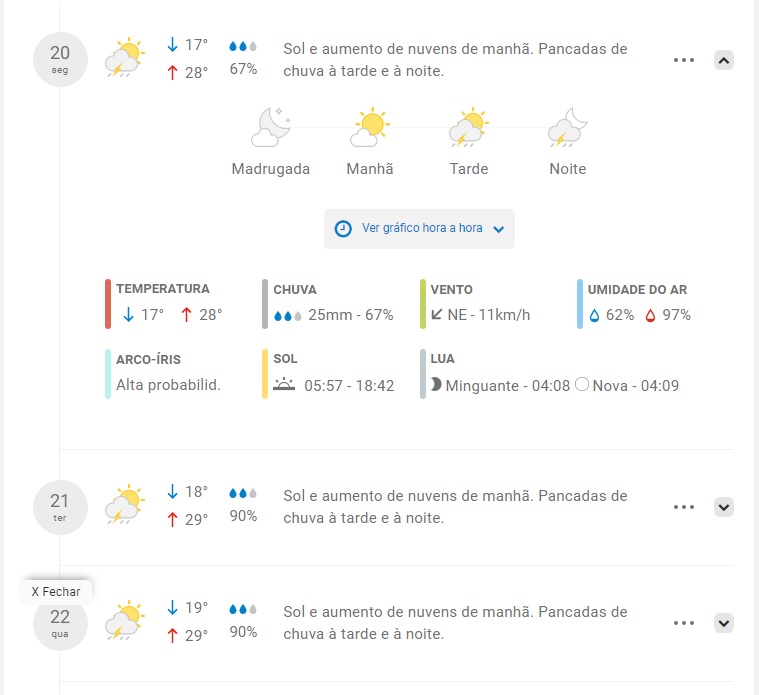This screenshot has height=695, width=759.
Task: Open three-dots menu for day 21
Action: (x=683, y=507)
